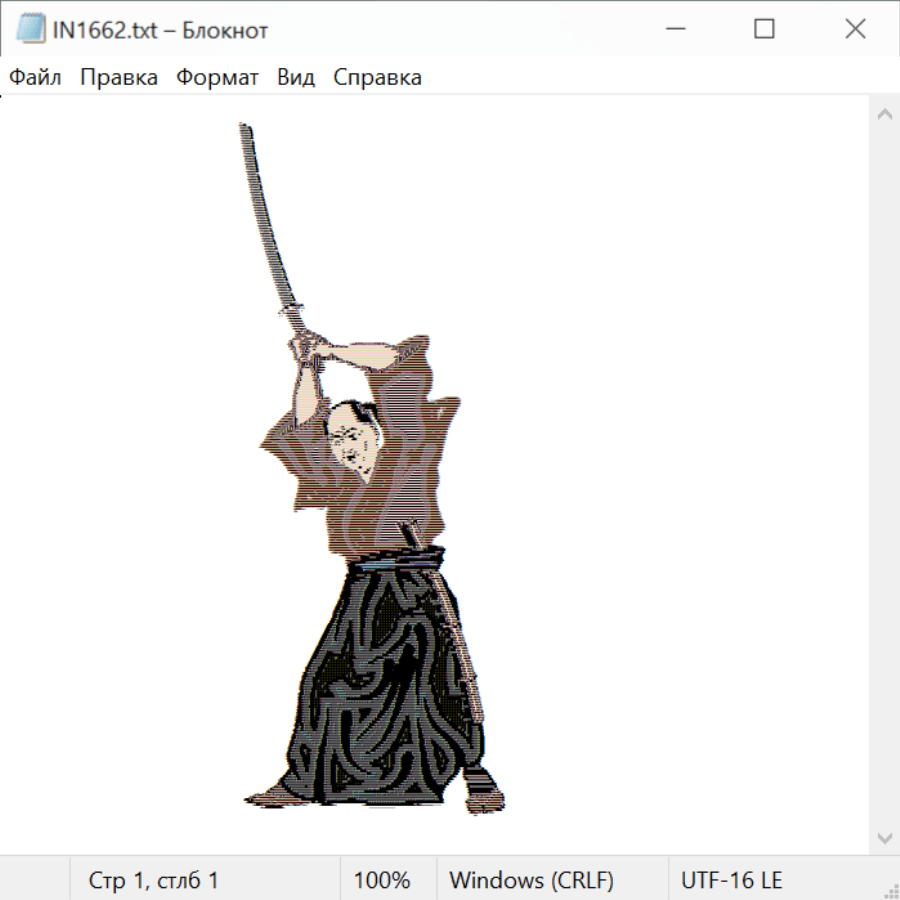This screenshot has height=900, width=900.
Task: Click the 'IN1662.txt – Блокнот' title text
Action: pos(160,30)
